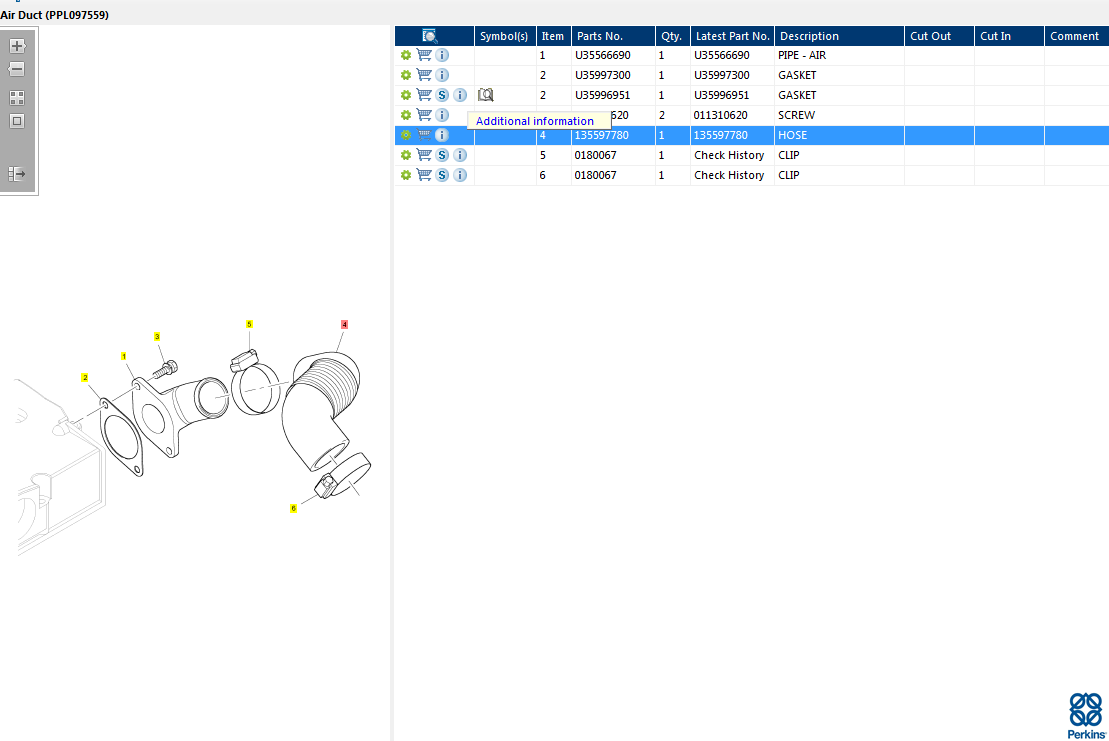Add SCREW 011310620 to cart
Viewport: 1109px width, 741px height.
tap(424, 115)
